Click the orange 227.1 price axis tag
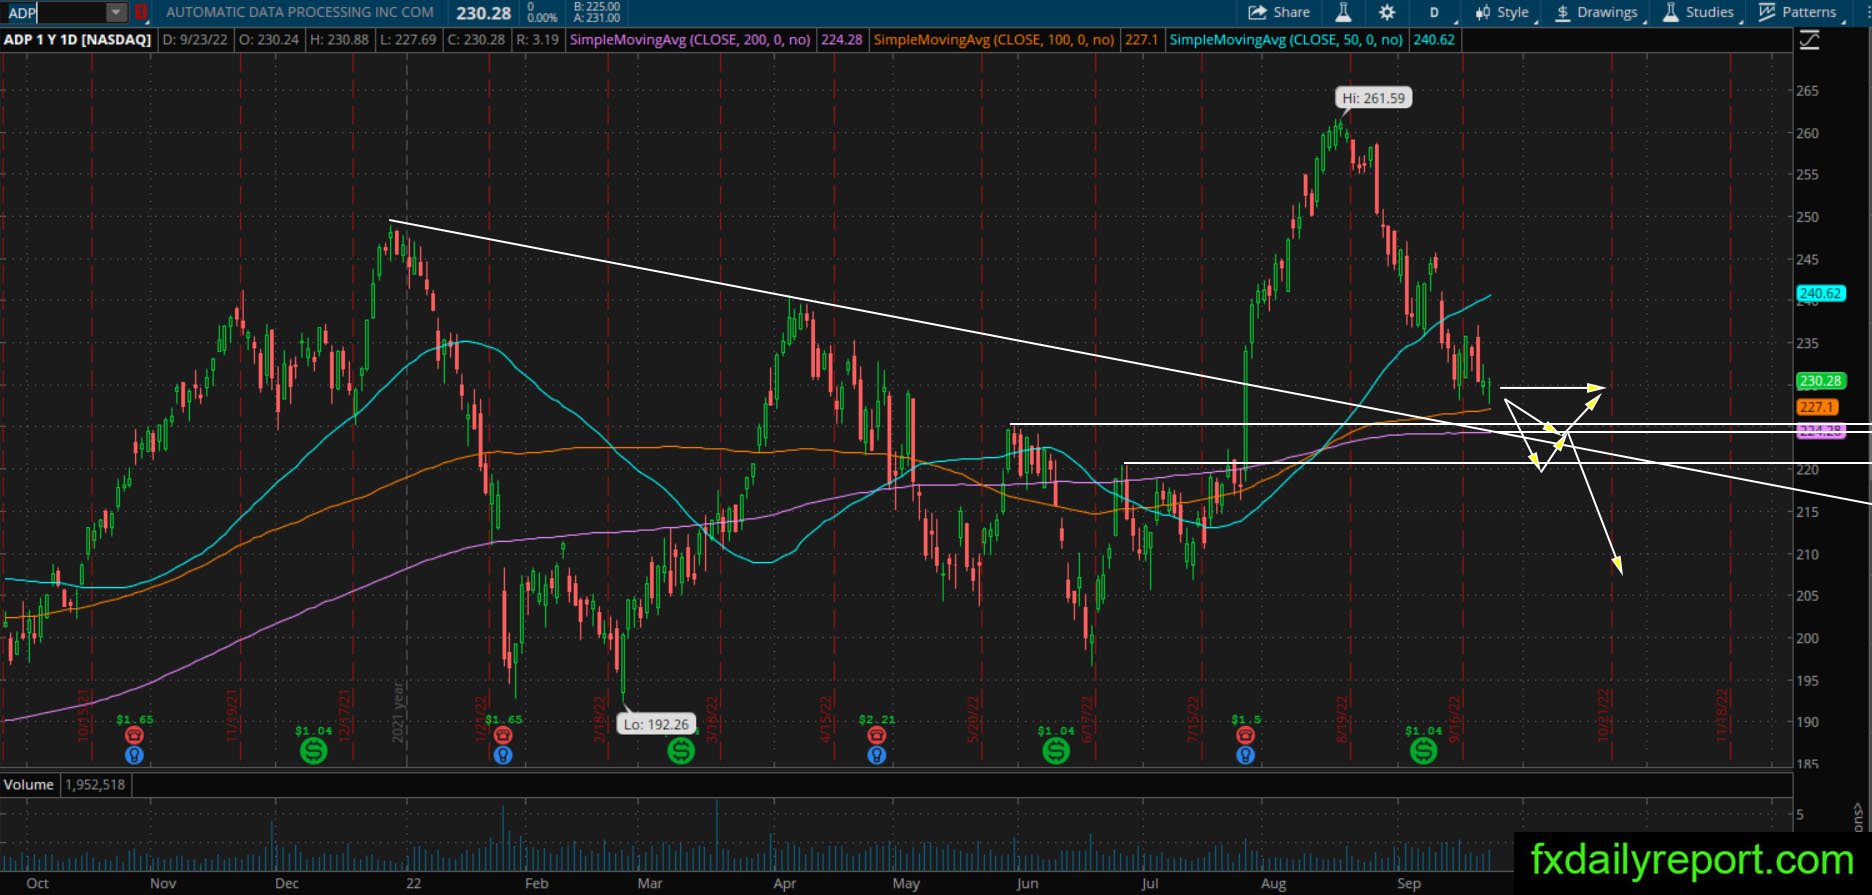 [1816, 407]
